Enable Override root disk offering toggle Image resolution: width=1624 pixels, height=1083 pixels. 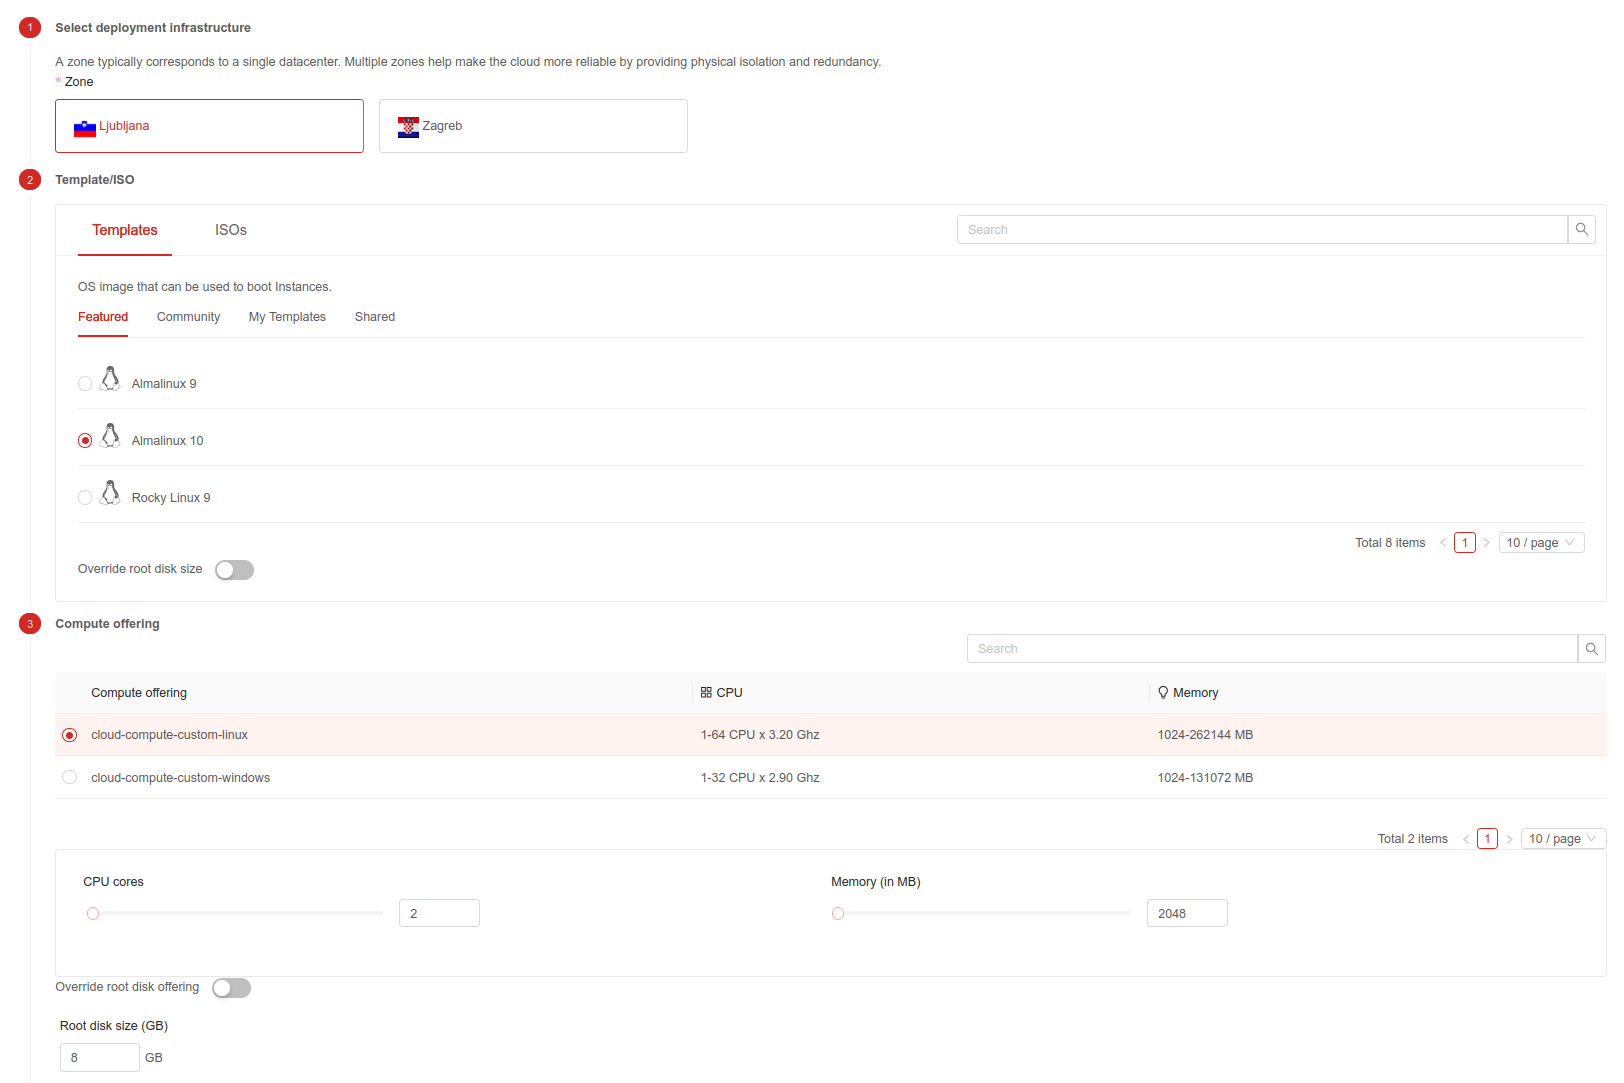(232, 988)
